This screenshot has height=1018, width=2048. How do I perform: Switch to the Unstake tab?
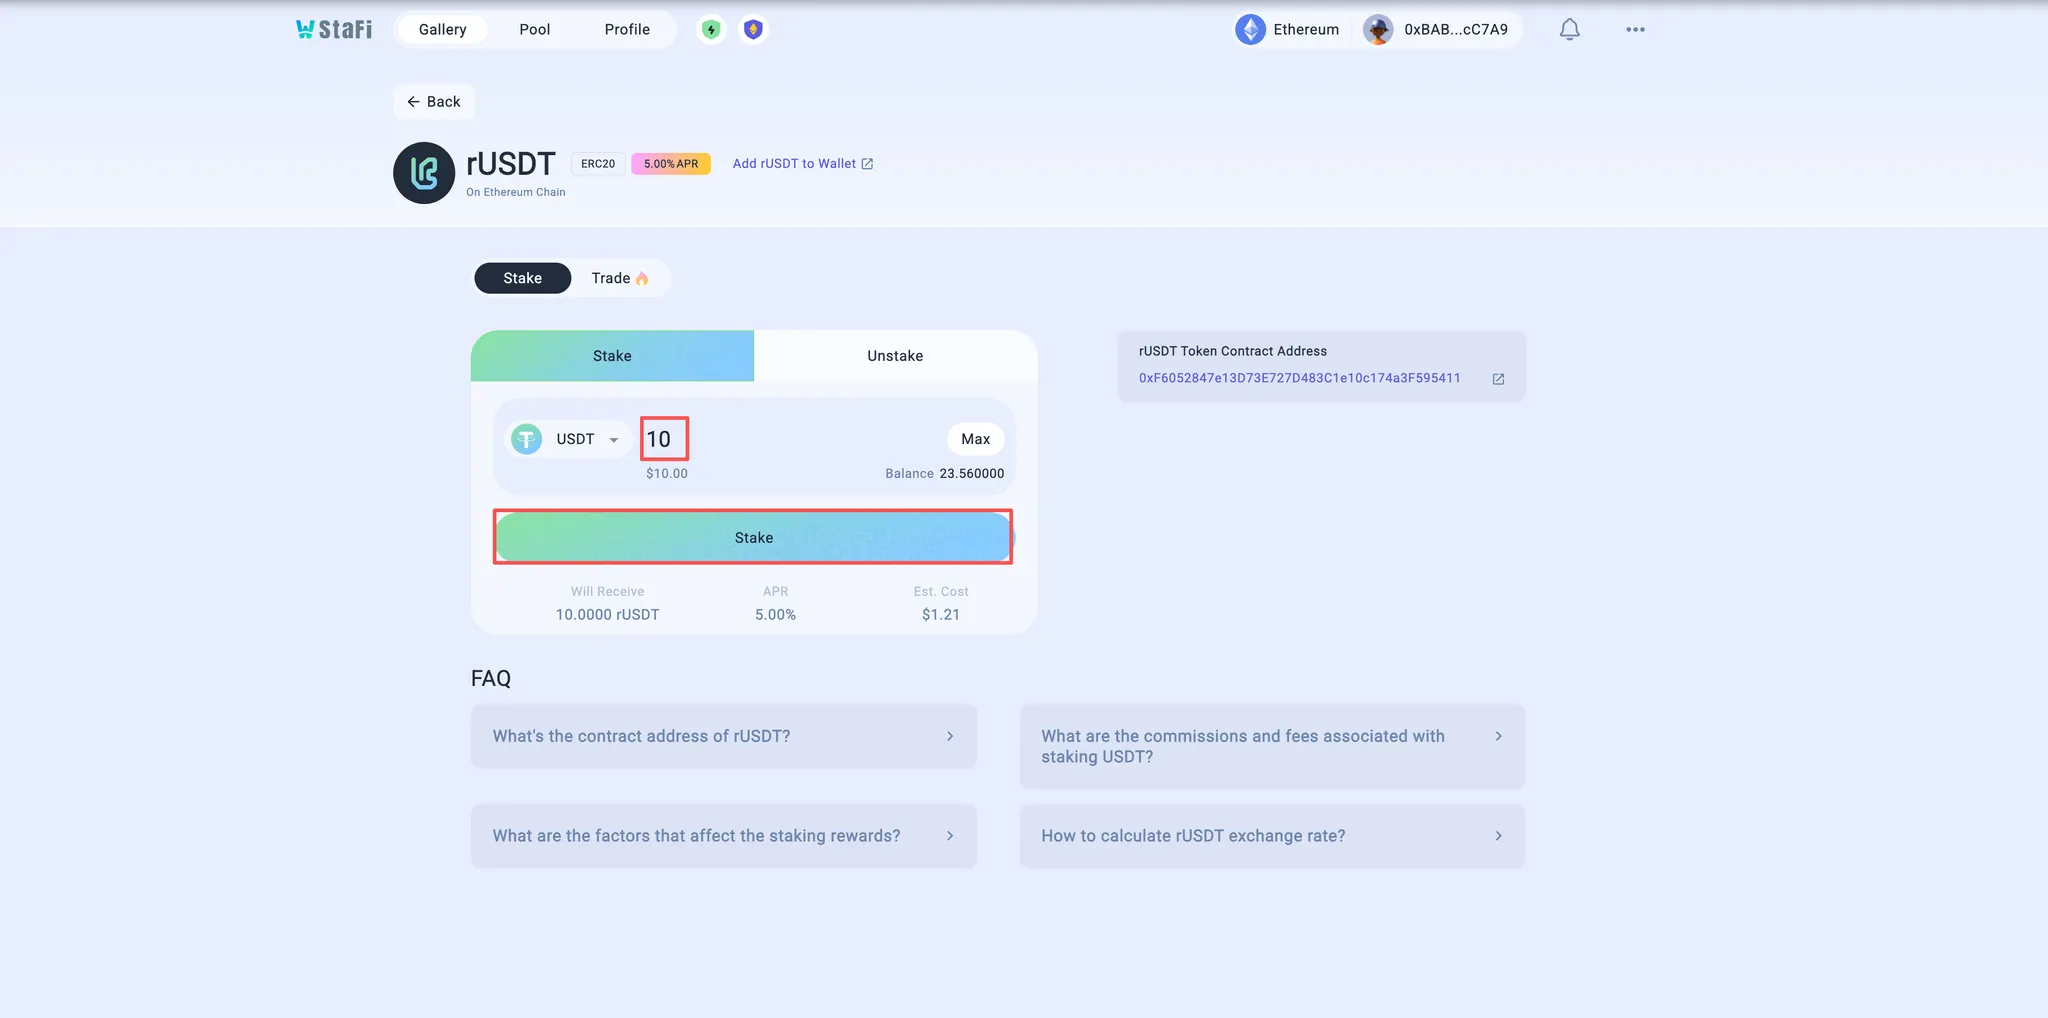pos(895,356)
